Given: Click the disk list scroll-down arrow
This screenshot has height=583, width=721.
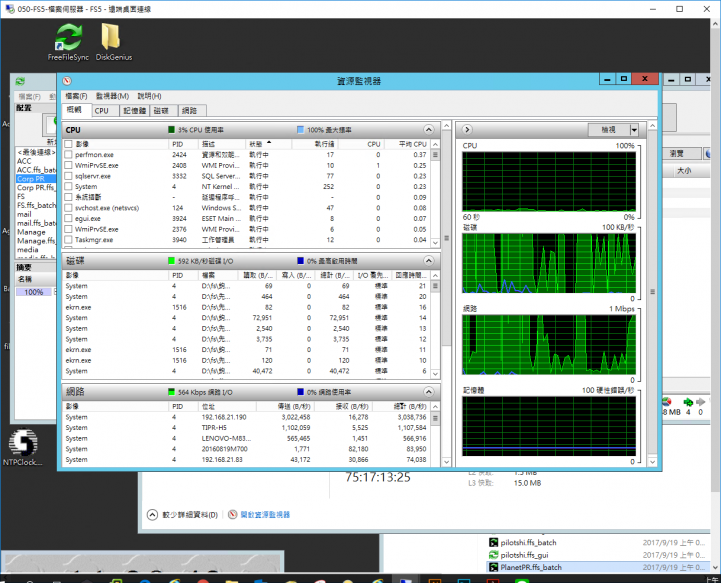Looking at the screenshot, I should pyautogui.click(x=435, y=373).
